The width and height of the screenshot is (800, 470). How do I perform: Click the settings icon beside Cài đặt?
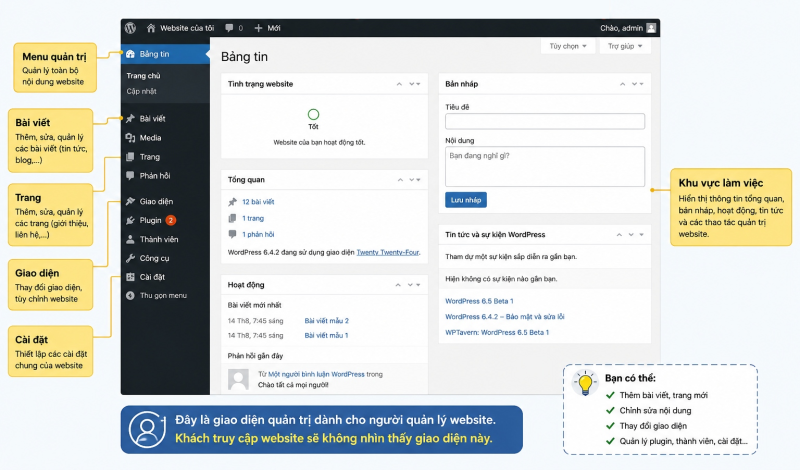coord(131,277)
